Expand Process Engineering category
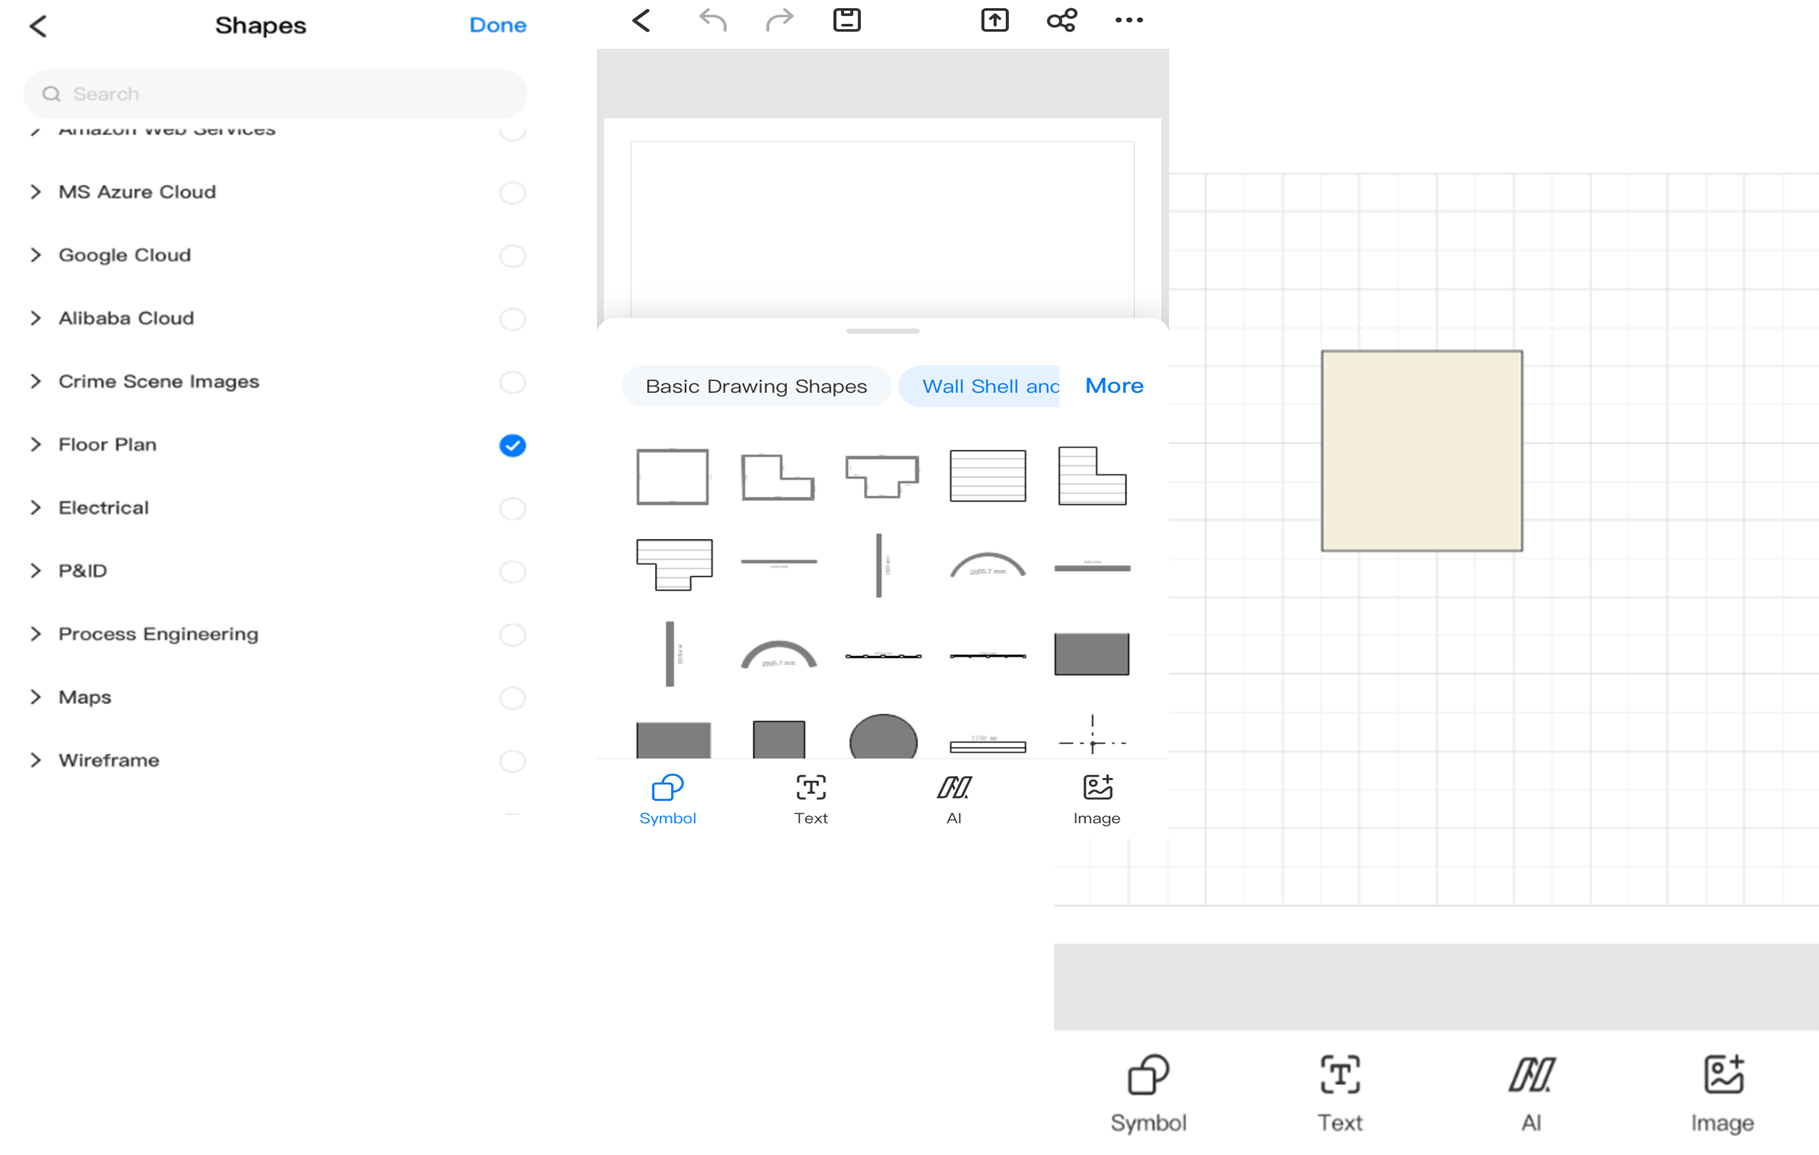Screen dimensions: 1819x1155 pyautogui.click(x=36, y=634)
